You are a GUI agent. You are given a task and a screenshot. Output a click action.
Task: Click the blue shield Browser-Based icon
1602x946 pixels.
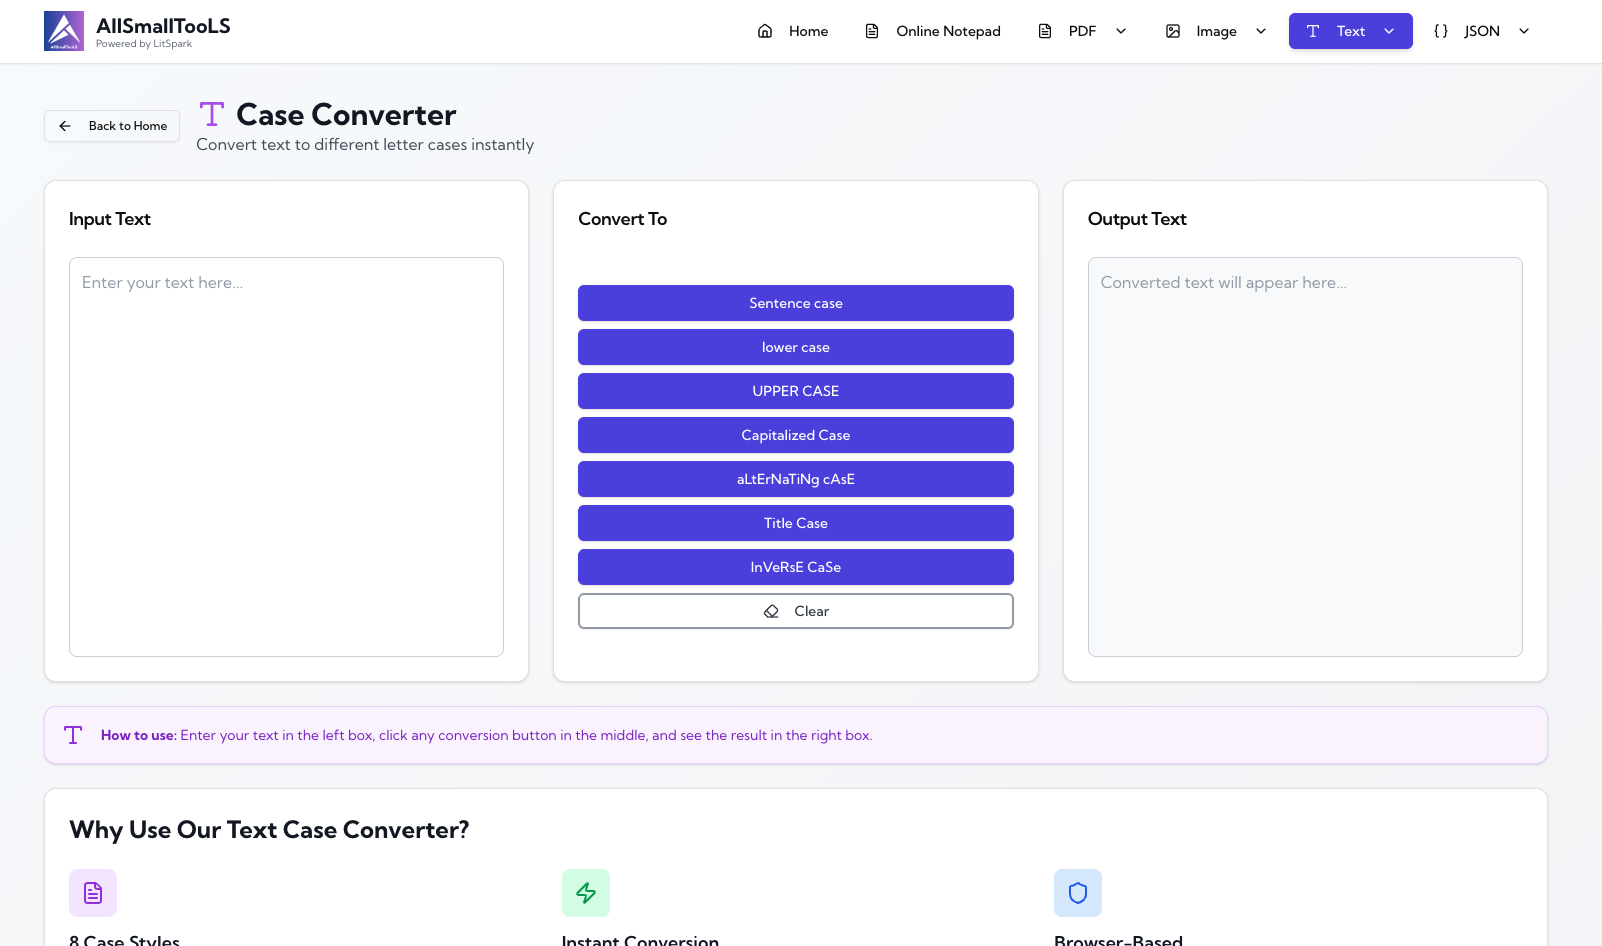(x=1077, y=892)
